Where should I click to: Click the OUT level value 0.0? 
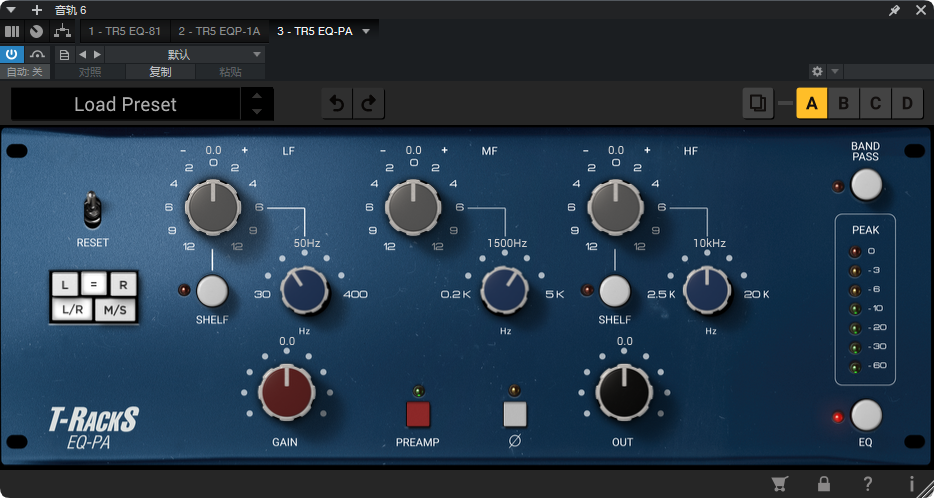click(x=624, y=341)
